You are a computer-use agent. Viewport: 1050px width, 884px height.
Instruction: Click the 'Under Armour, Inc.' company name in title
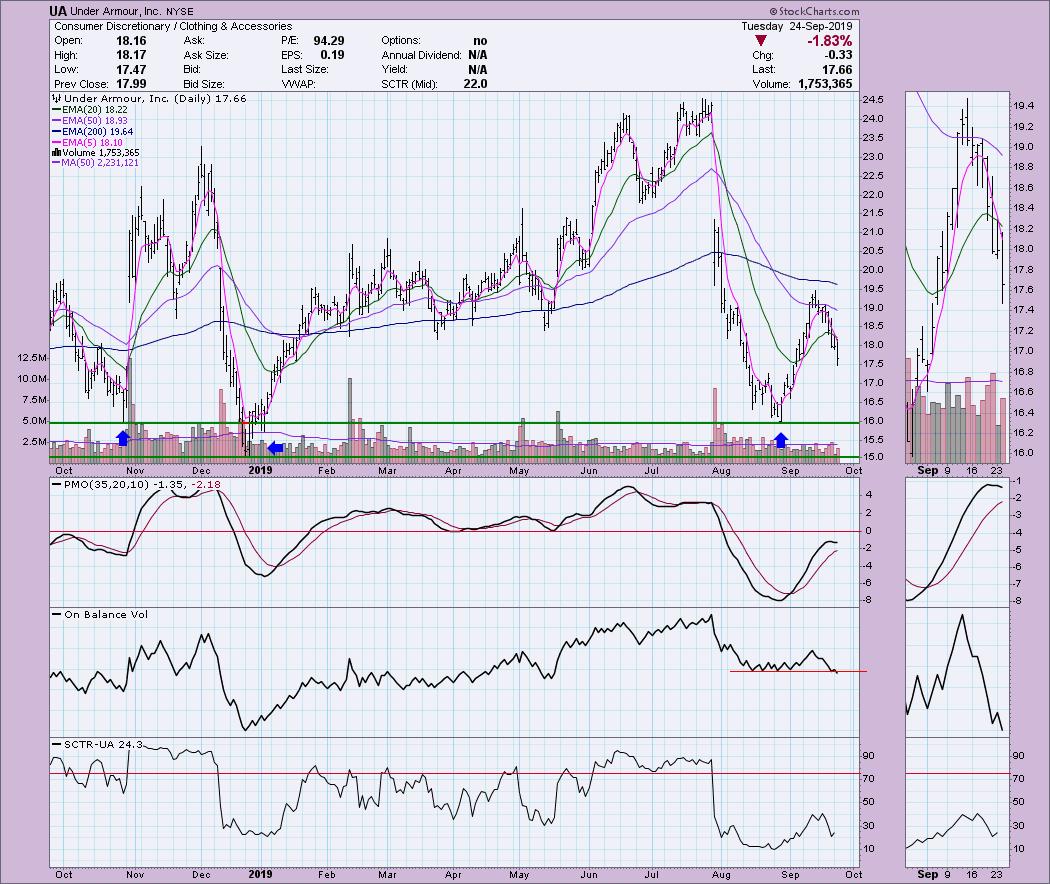click(114, 11)
